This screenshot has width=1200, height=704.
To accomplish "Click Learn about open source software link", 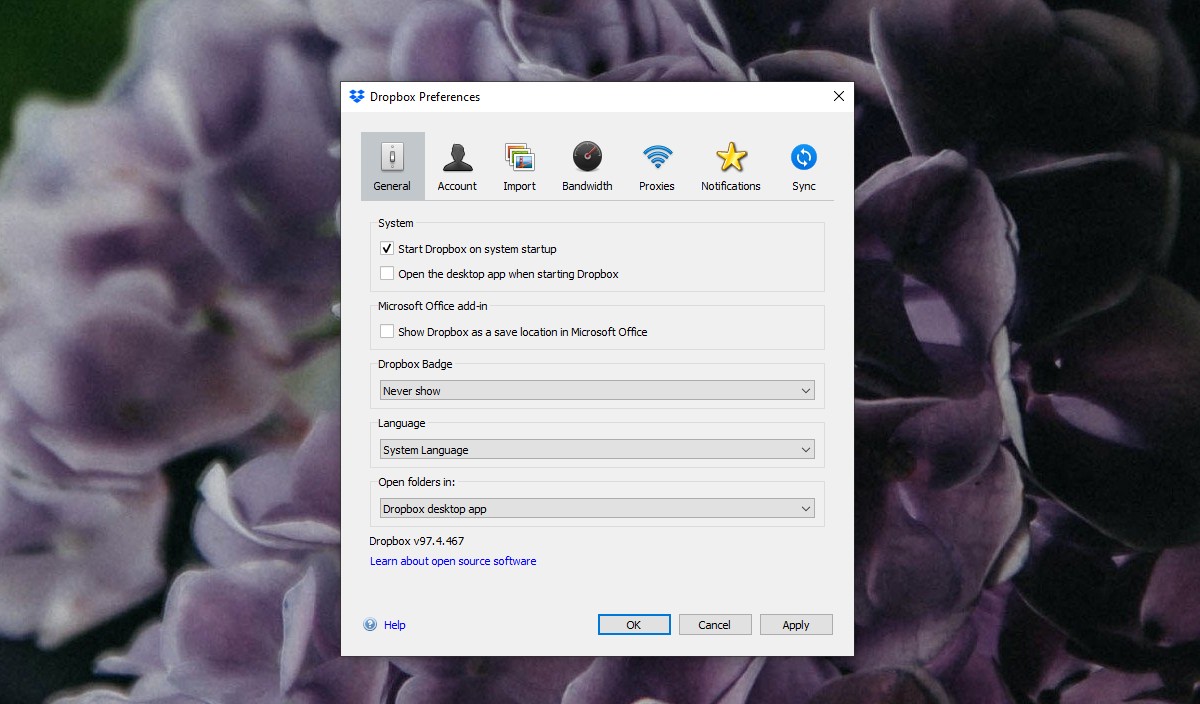I will (453, 561).
